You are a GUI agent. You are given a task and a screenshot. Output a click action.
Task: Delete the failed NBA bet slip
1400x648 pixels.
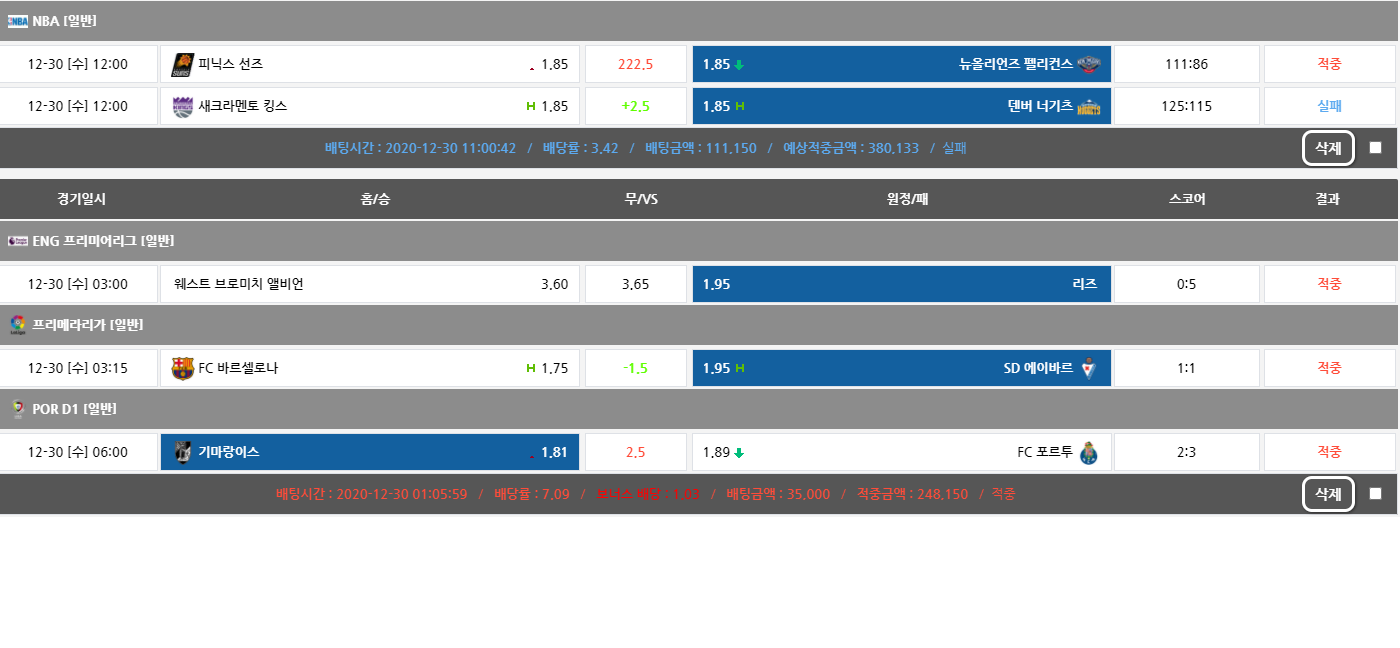coord(1328,148)
